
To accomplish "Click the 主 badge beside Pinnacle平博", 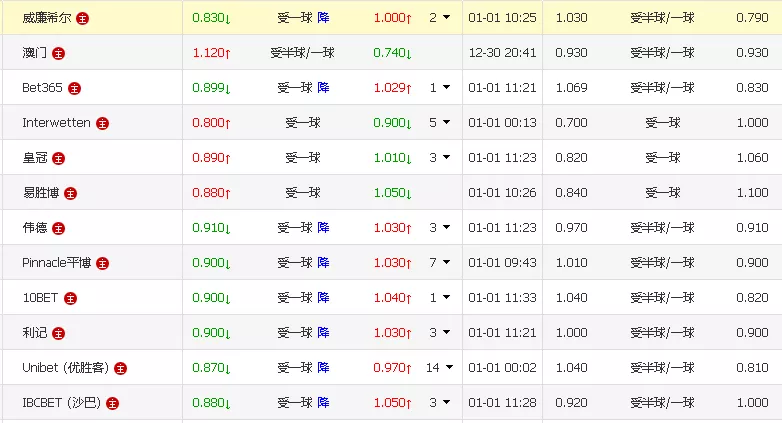I will (102, 263).
